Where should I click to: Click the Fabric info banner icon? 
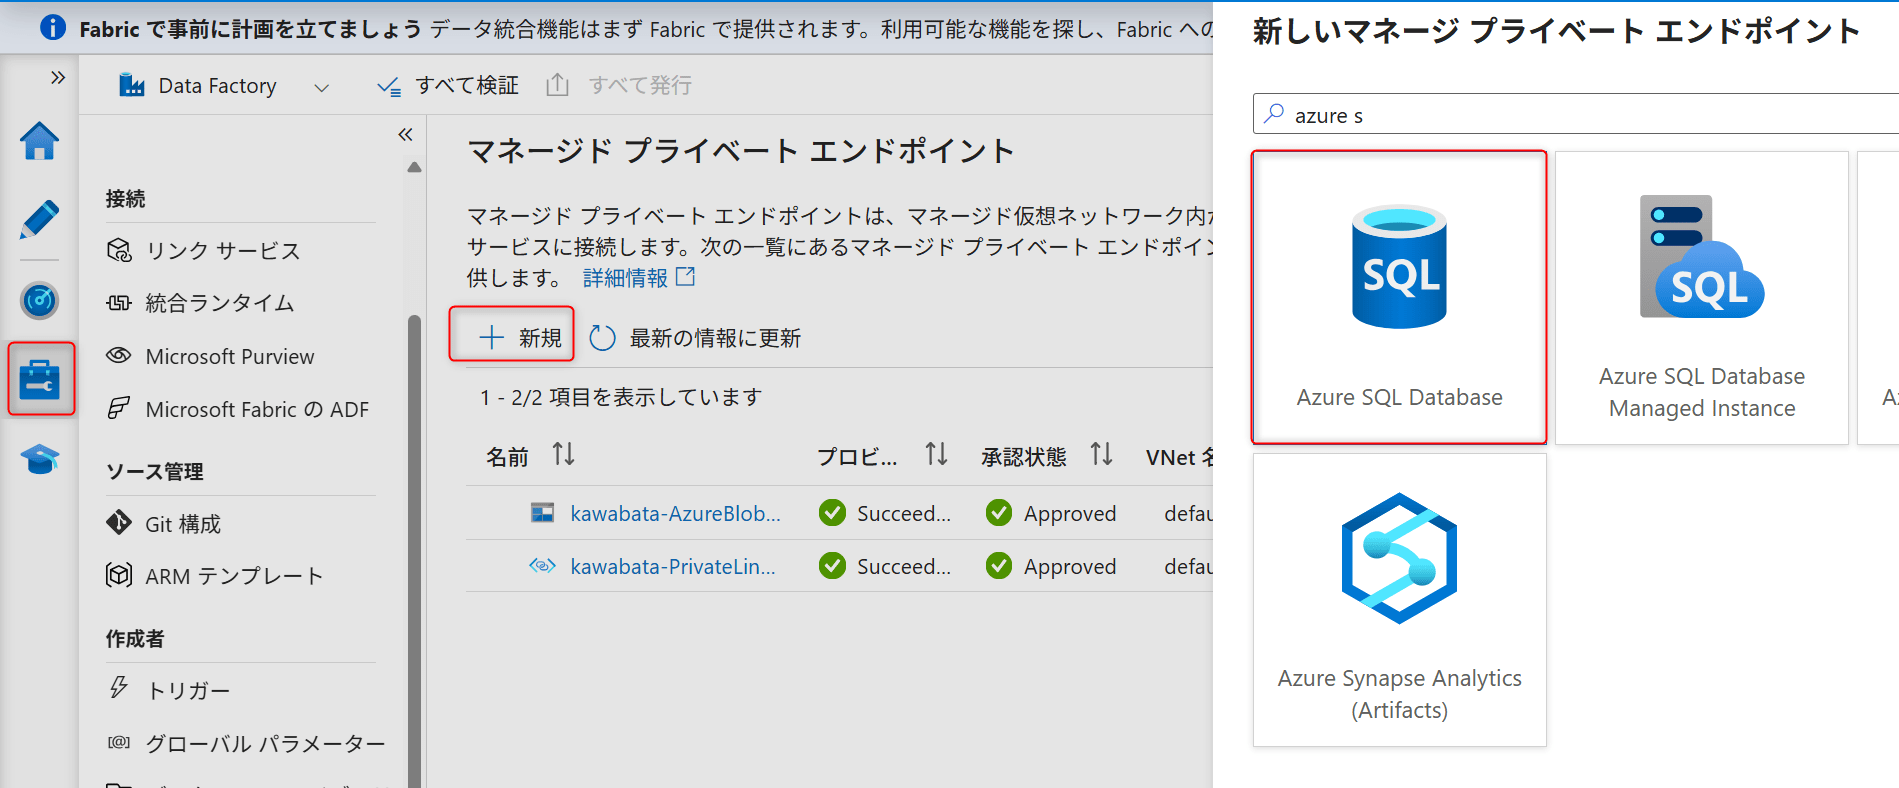tap(53, 27)
